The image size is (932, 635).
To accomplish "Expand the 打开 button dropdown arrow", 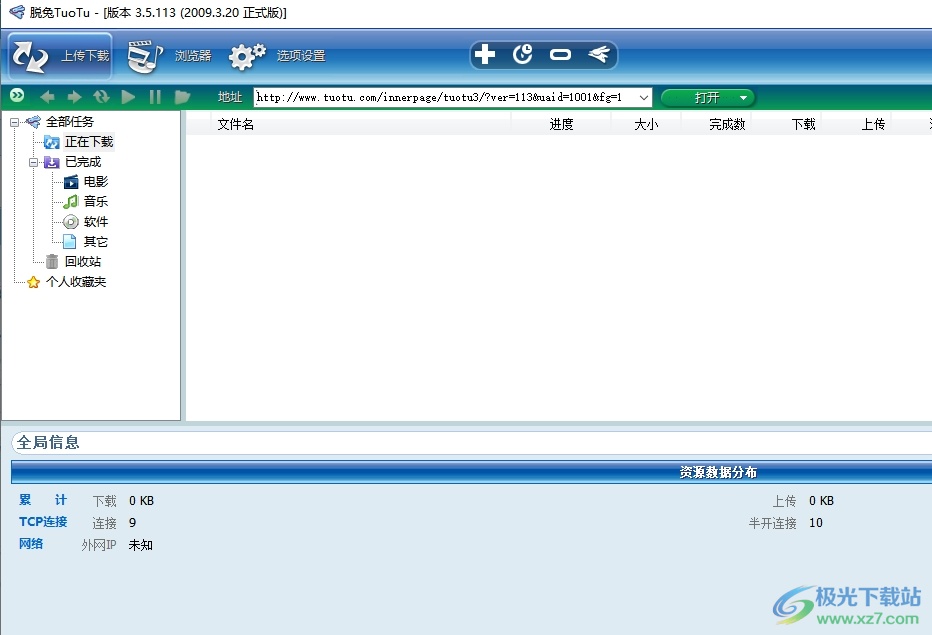I will (744, 98).
